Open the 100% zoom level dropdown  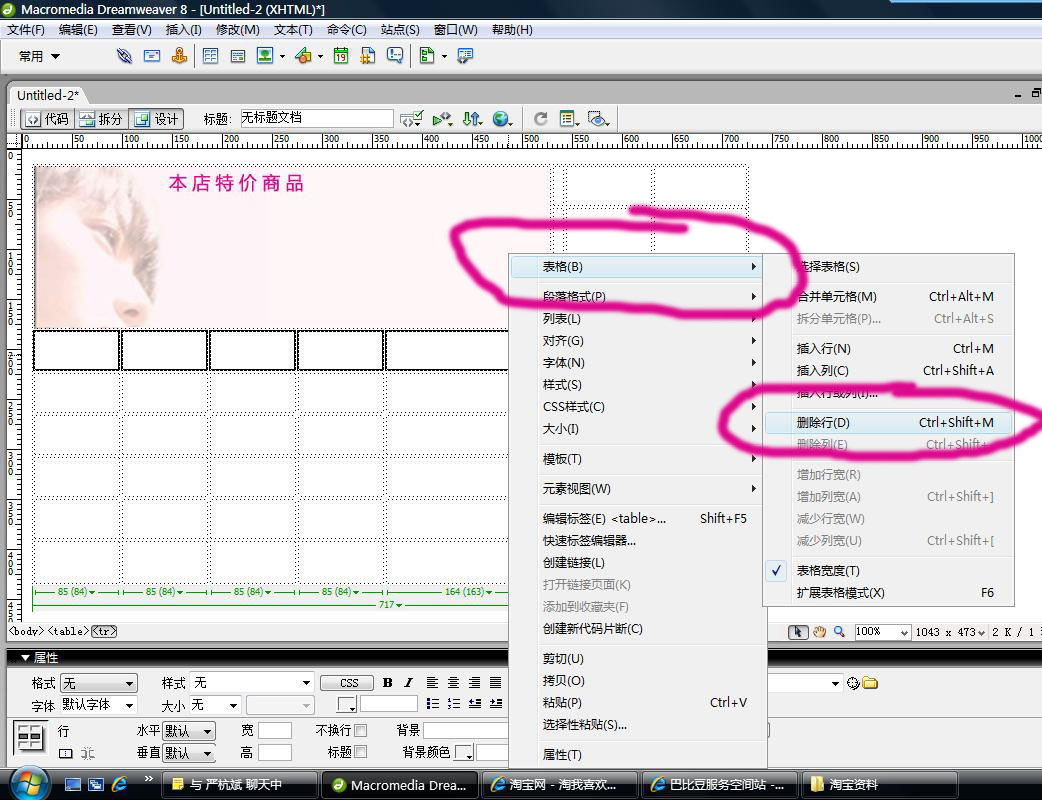click(882, 632)
